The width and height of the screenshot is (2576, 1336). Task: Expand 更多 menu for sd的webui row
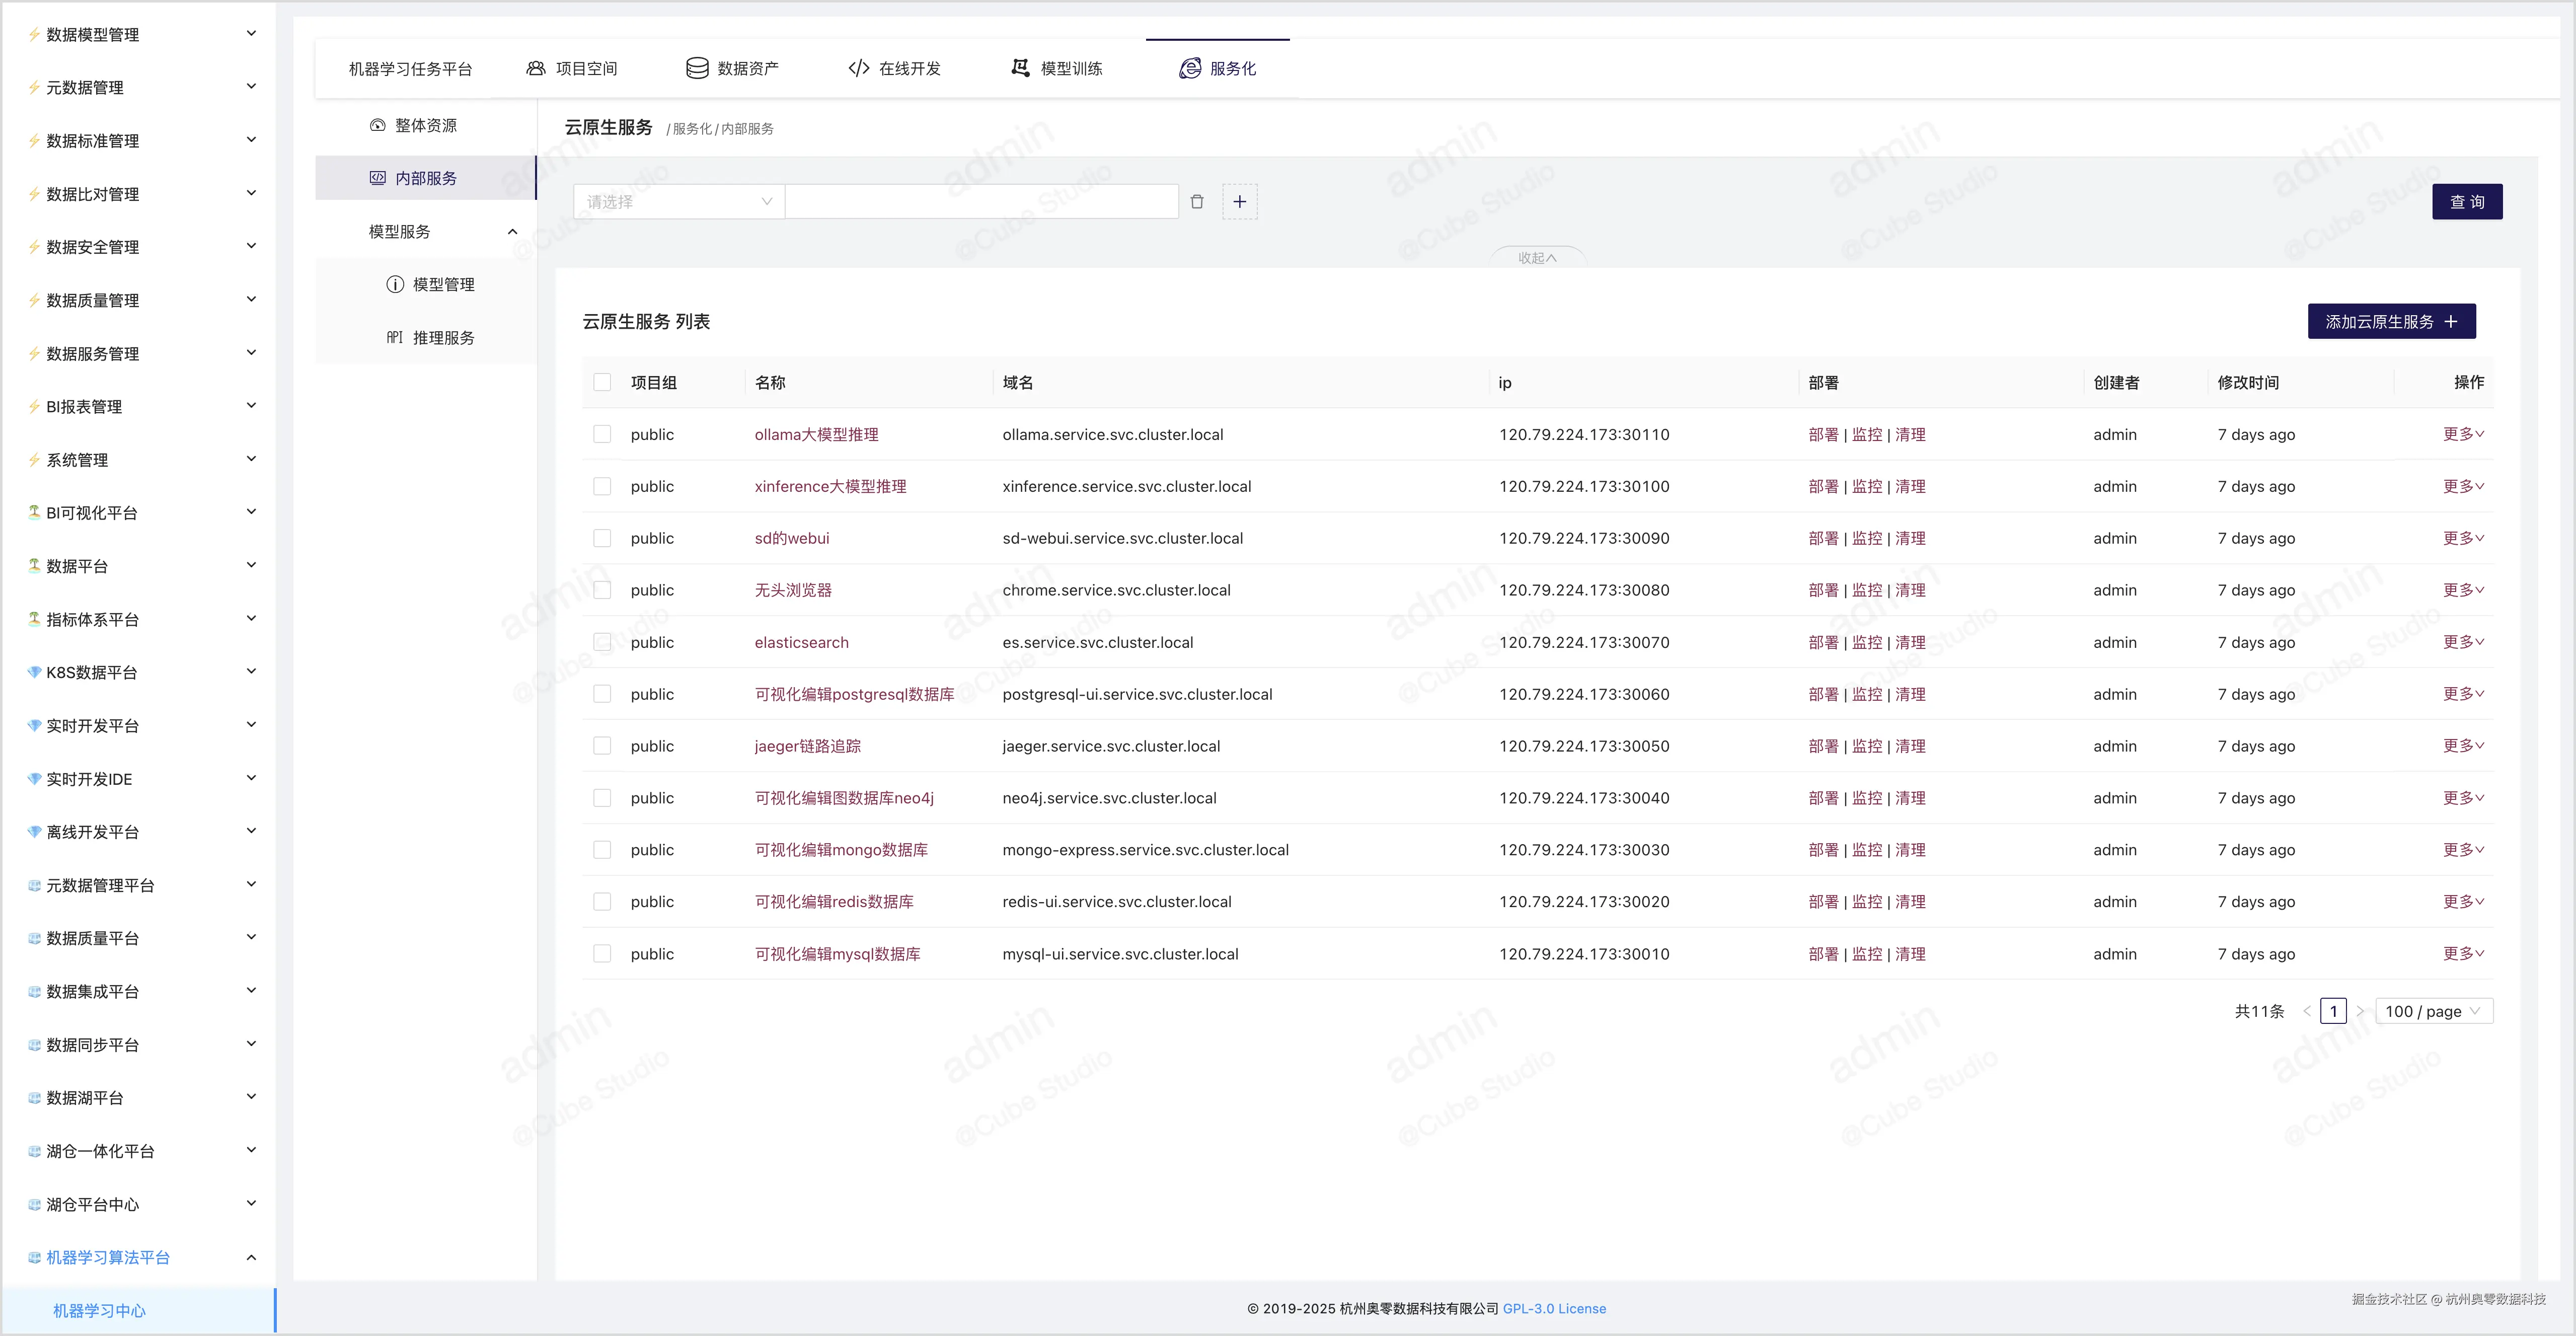[x=2462, y=538]
